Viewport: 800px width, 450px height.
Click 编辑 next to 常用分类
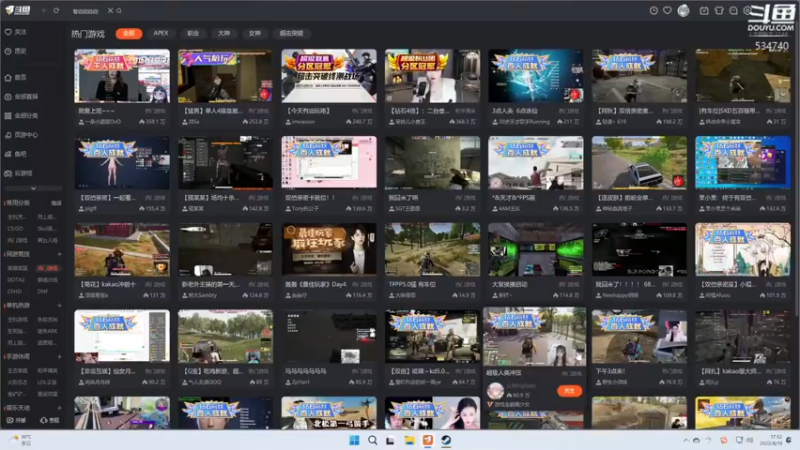pos(56,203)
